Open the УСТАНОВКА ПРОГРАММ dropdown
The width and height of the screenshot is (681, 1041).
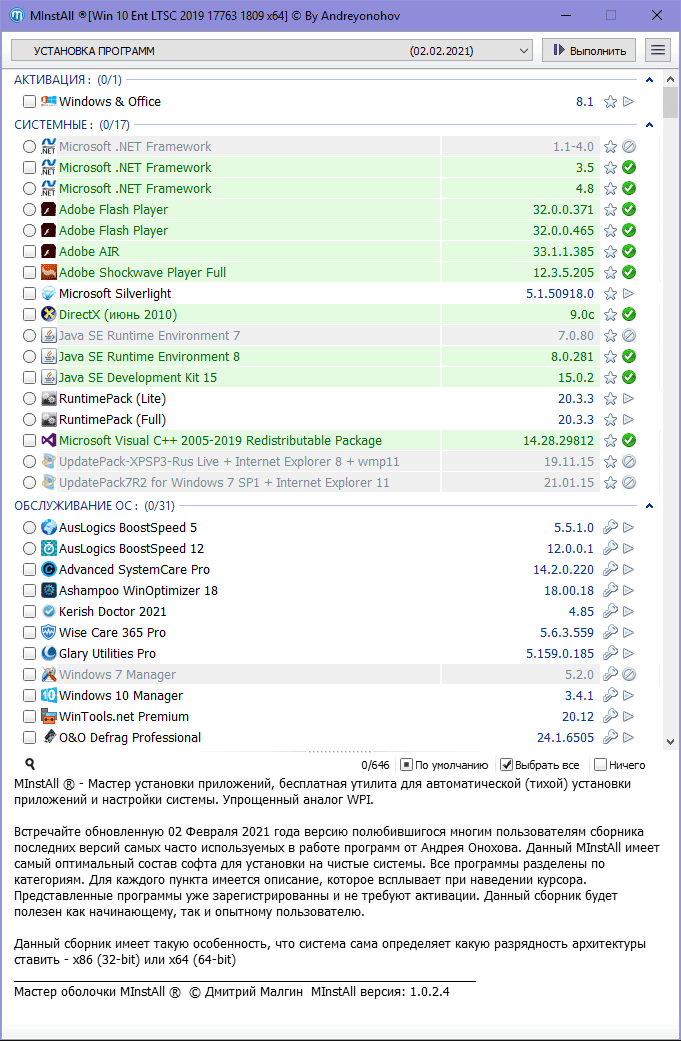271,50
